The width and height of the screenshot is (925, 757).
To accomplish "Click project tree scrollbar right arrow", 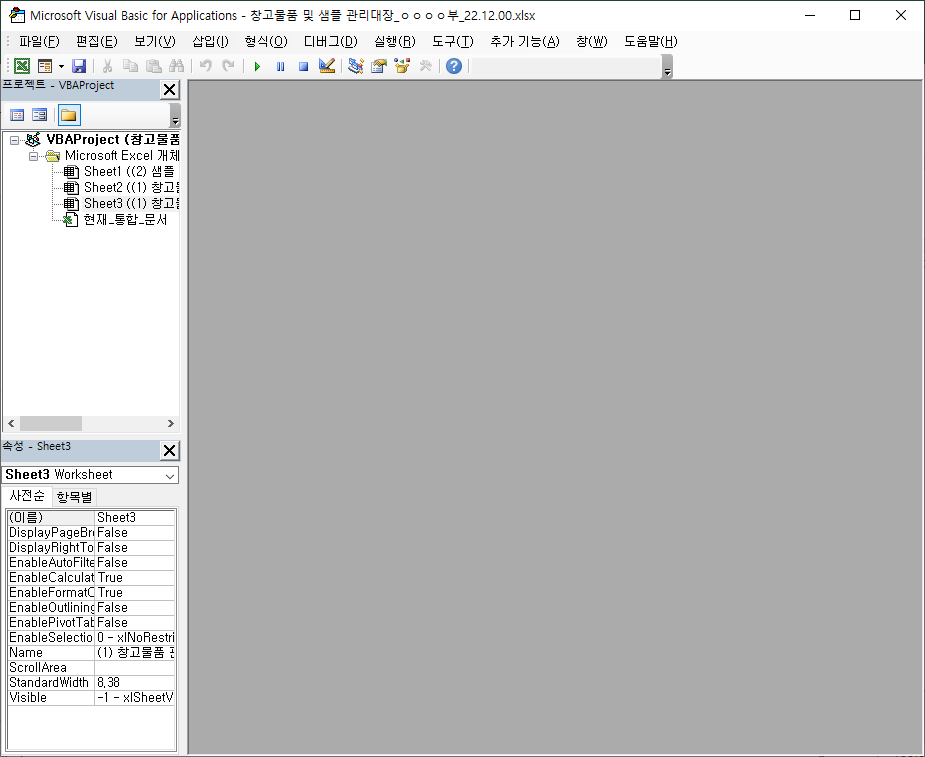I will click(x=170, y=424).
